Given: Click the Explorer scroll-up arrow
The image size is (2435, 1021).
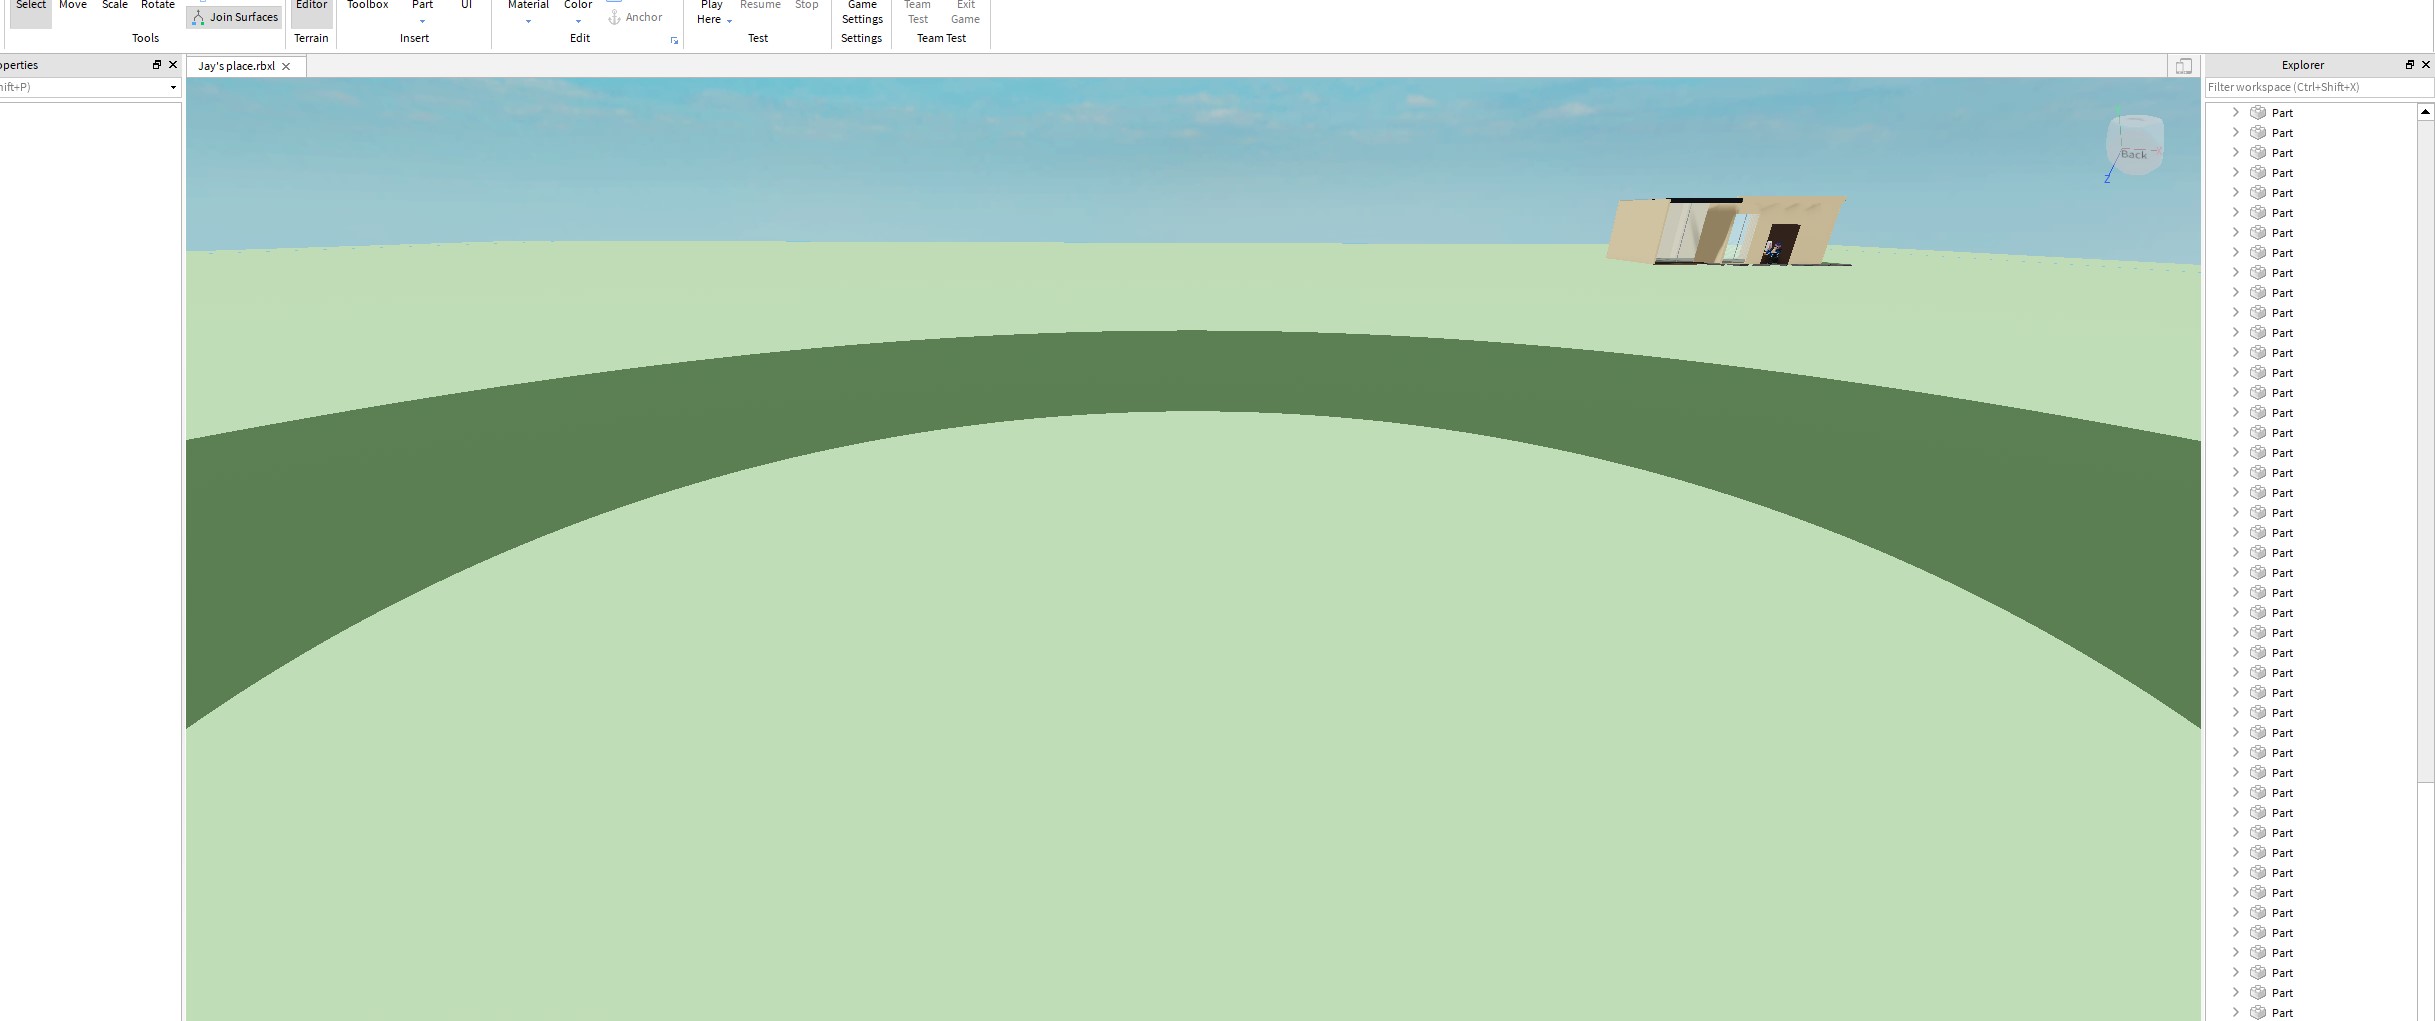Looking at the screenshot, I should pyautogui.click(x=2425, y=112).
